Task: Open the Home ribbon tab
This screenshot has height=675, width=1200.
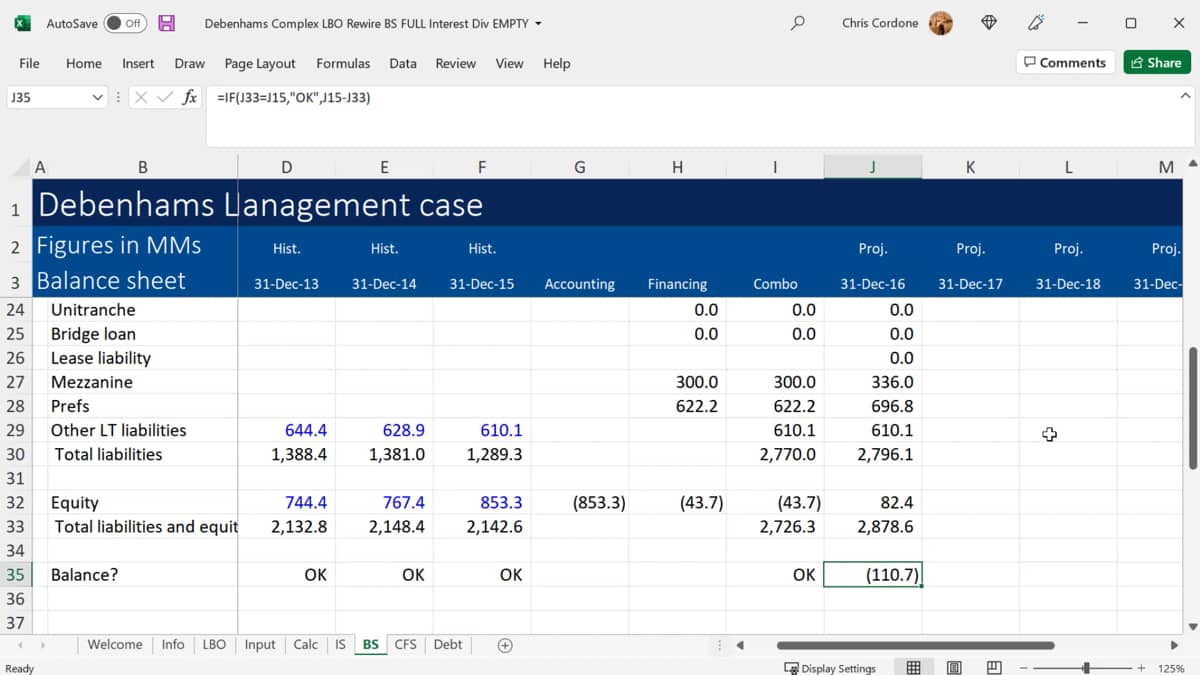Action: pos(84,63)
